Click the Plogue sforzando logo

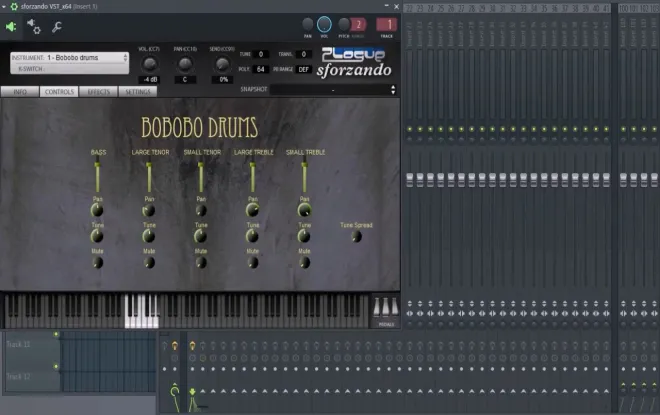pos(354,62)
